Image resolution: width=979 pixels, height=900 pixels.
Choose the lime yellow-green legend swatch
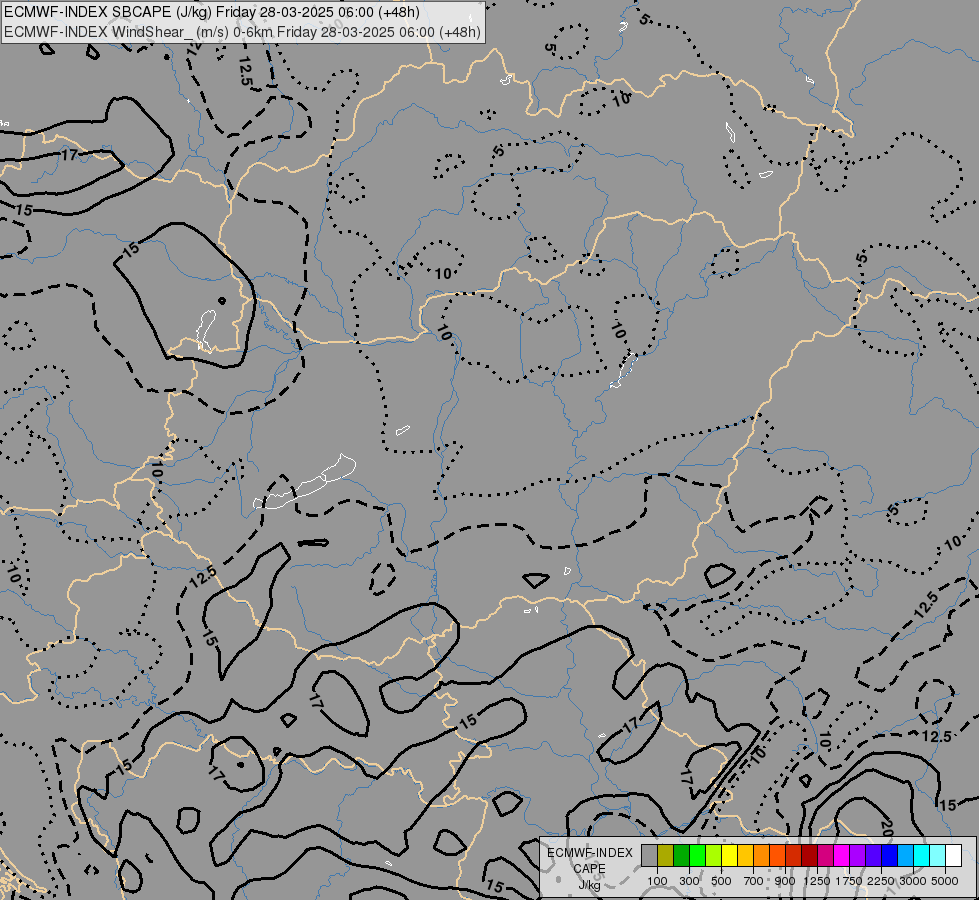tap(714, 856)
